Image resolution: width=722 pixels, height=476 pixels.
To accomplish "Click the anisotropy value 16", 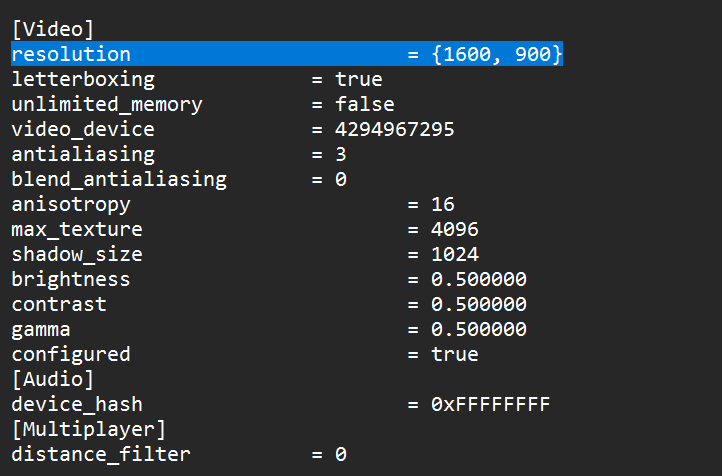I will coord(443,205).
